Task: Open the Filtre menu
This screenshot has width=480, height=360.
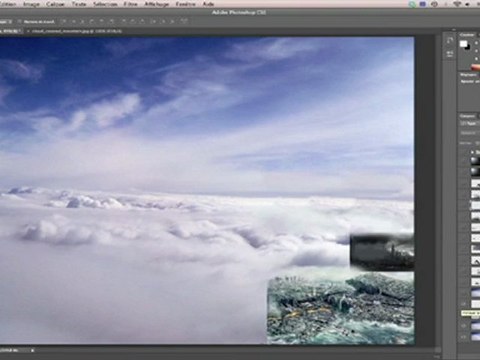Action: (130, 4)
